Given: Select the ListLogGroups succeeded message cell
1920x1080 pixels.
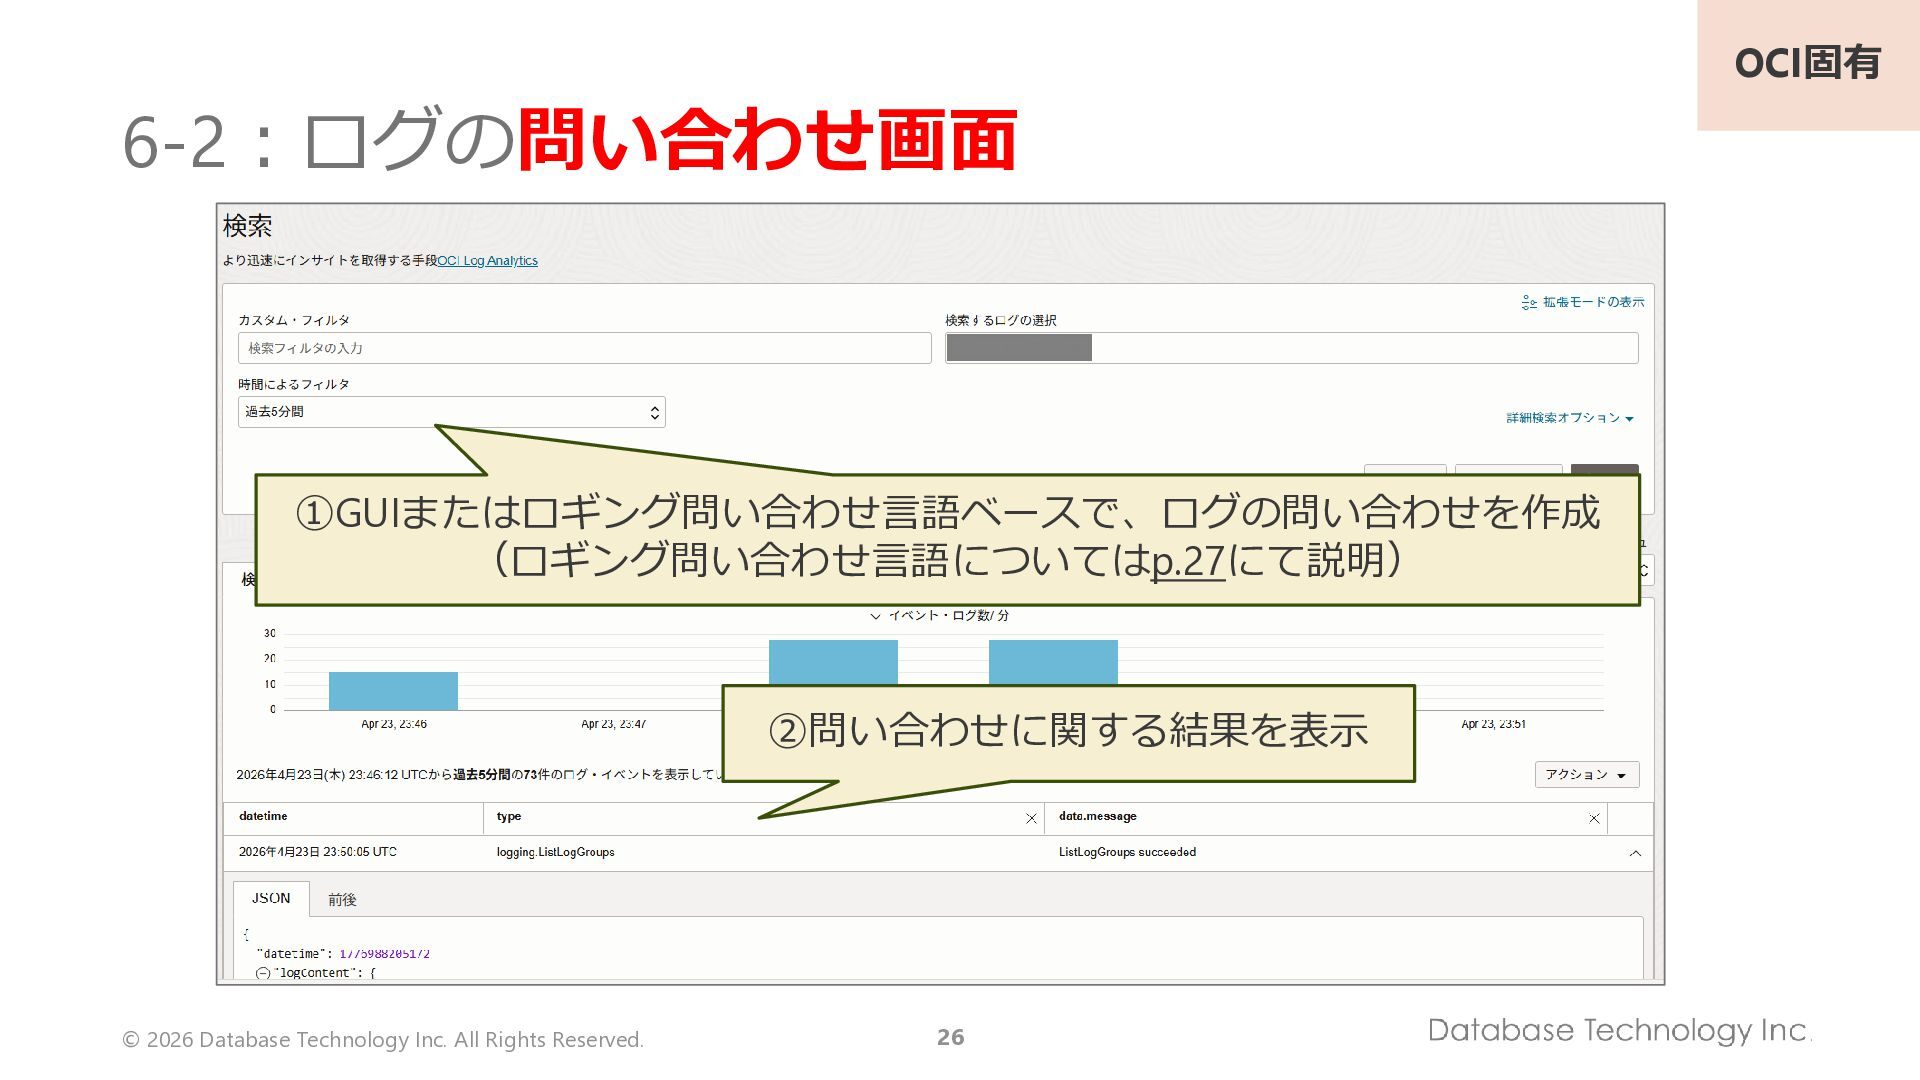Looking at the screenshot, I should click(1127, 852).
